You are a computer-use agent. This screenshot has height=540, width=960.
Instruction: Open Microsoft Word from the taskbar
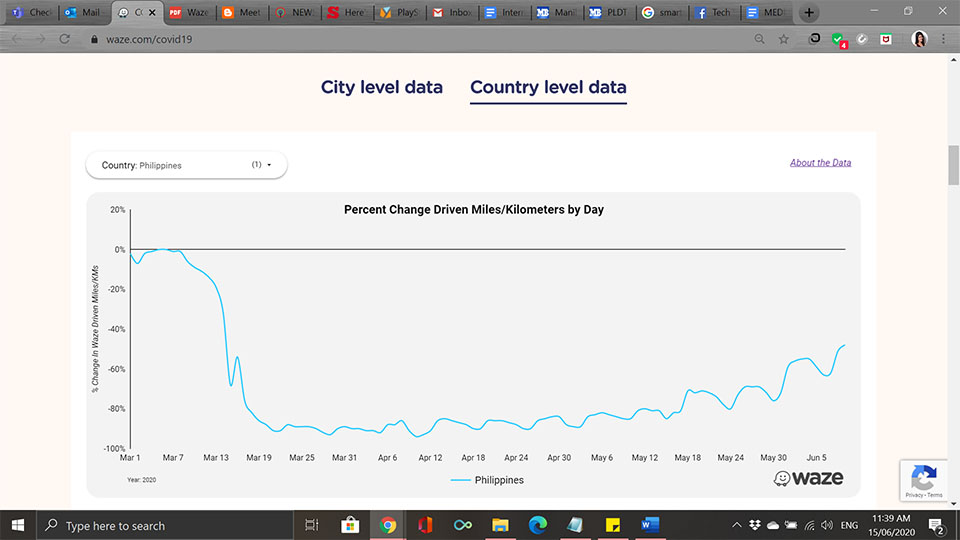pyautogui.click(x=649, y=525)
